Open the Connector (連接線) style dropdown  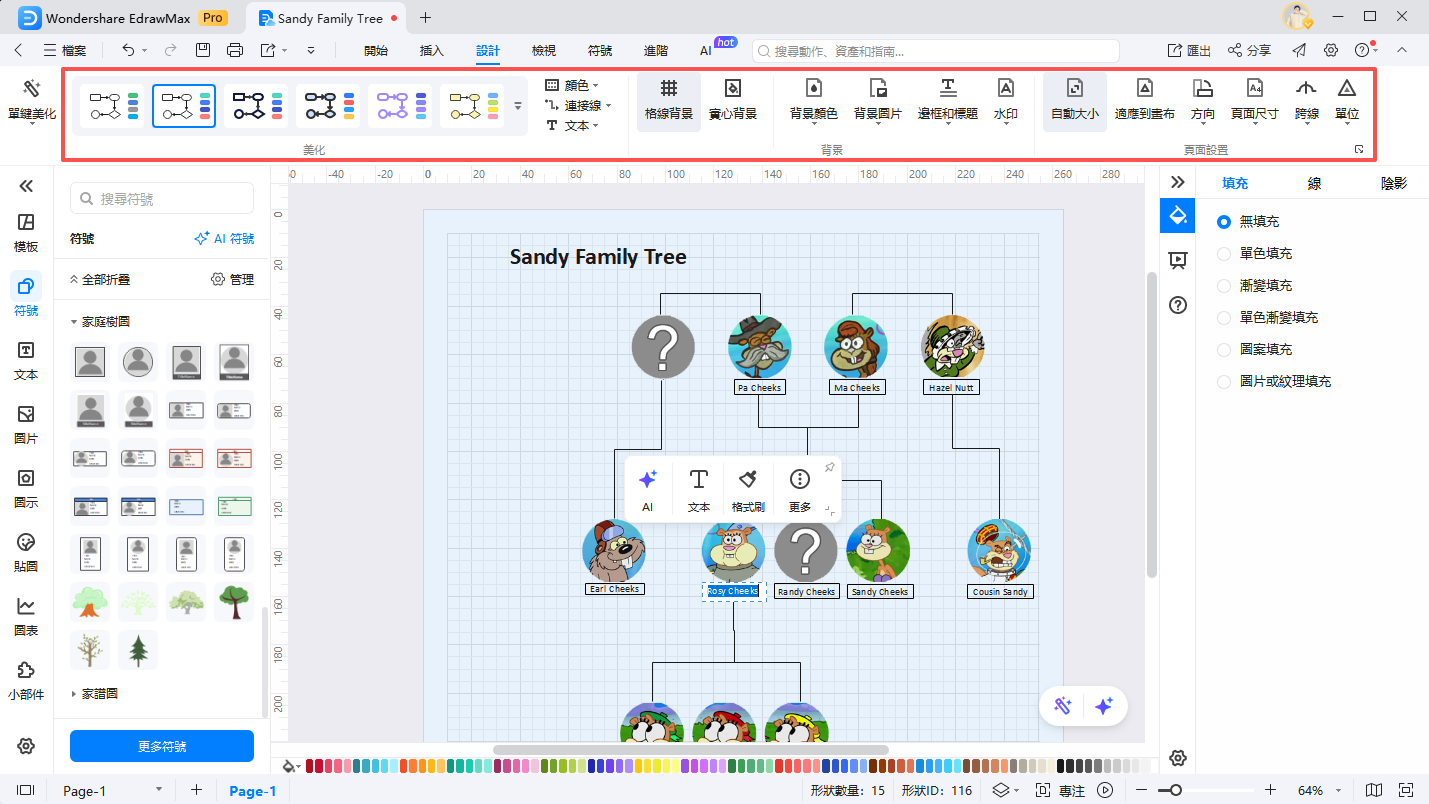pyautogui.click(x=579, y=106)
